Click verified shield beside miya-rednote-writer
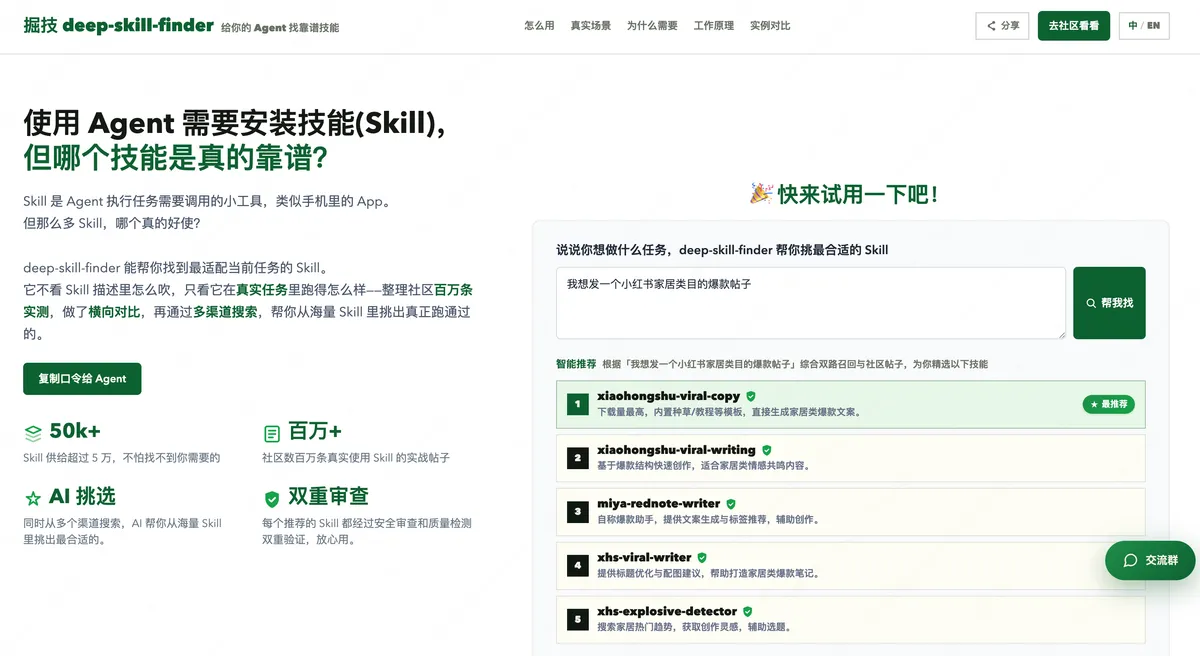This screenshot has height=656, width=1200. pos(731,504)
